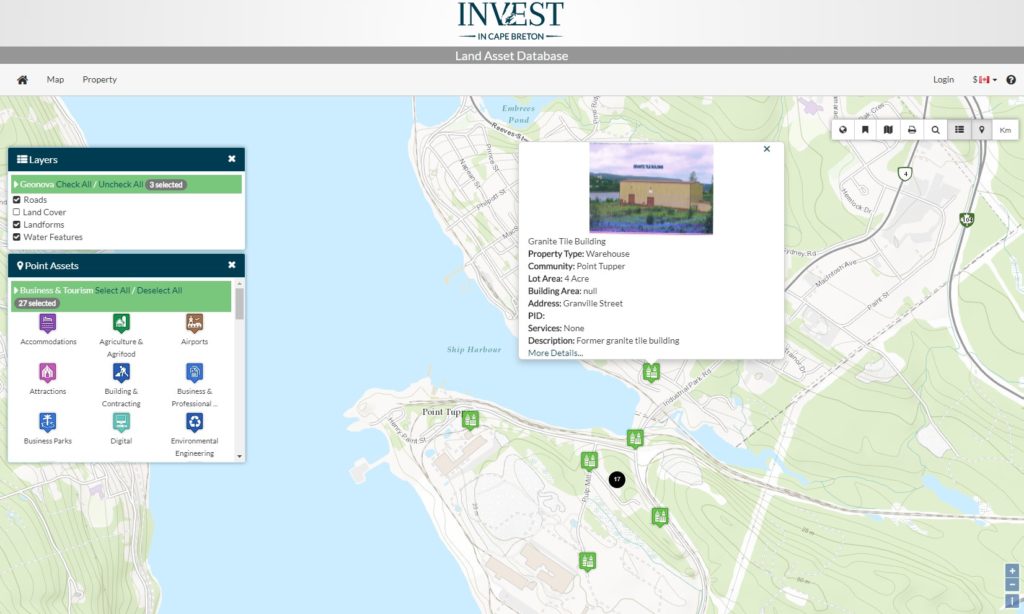Image resolution: width=1024 pixels, height=614 pixels.
Task: Open the Map menu item
Action: click(x=55, y=79)
